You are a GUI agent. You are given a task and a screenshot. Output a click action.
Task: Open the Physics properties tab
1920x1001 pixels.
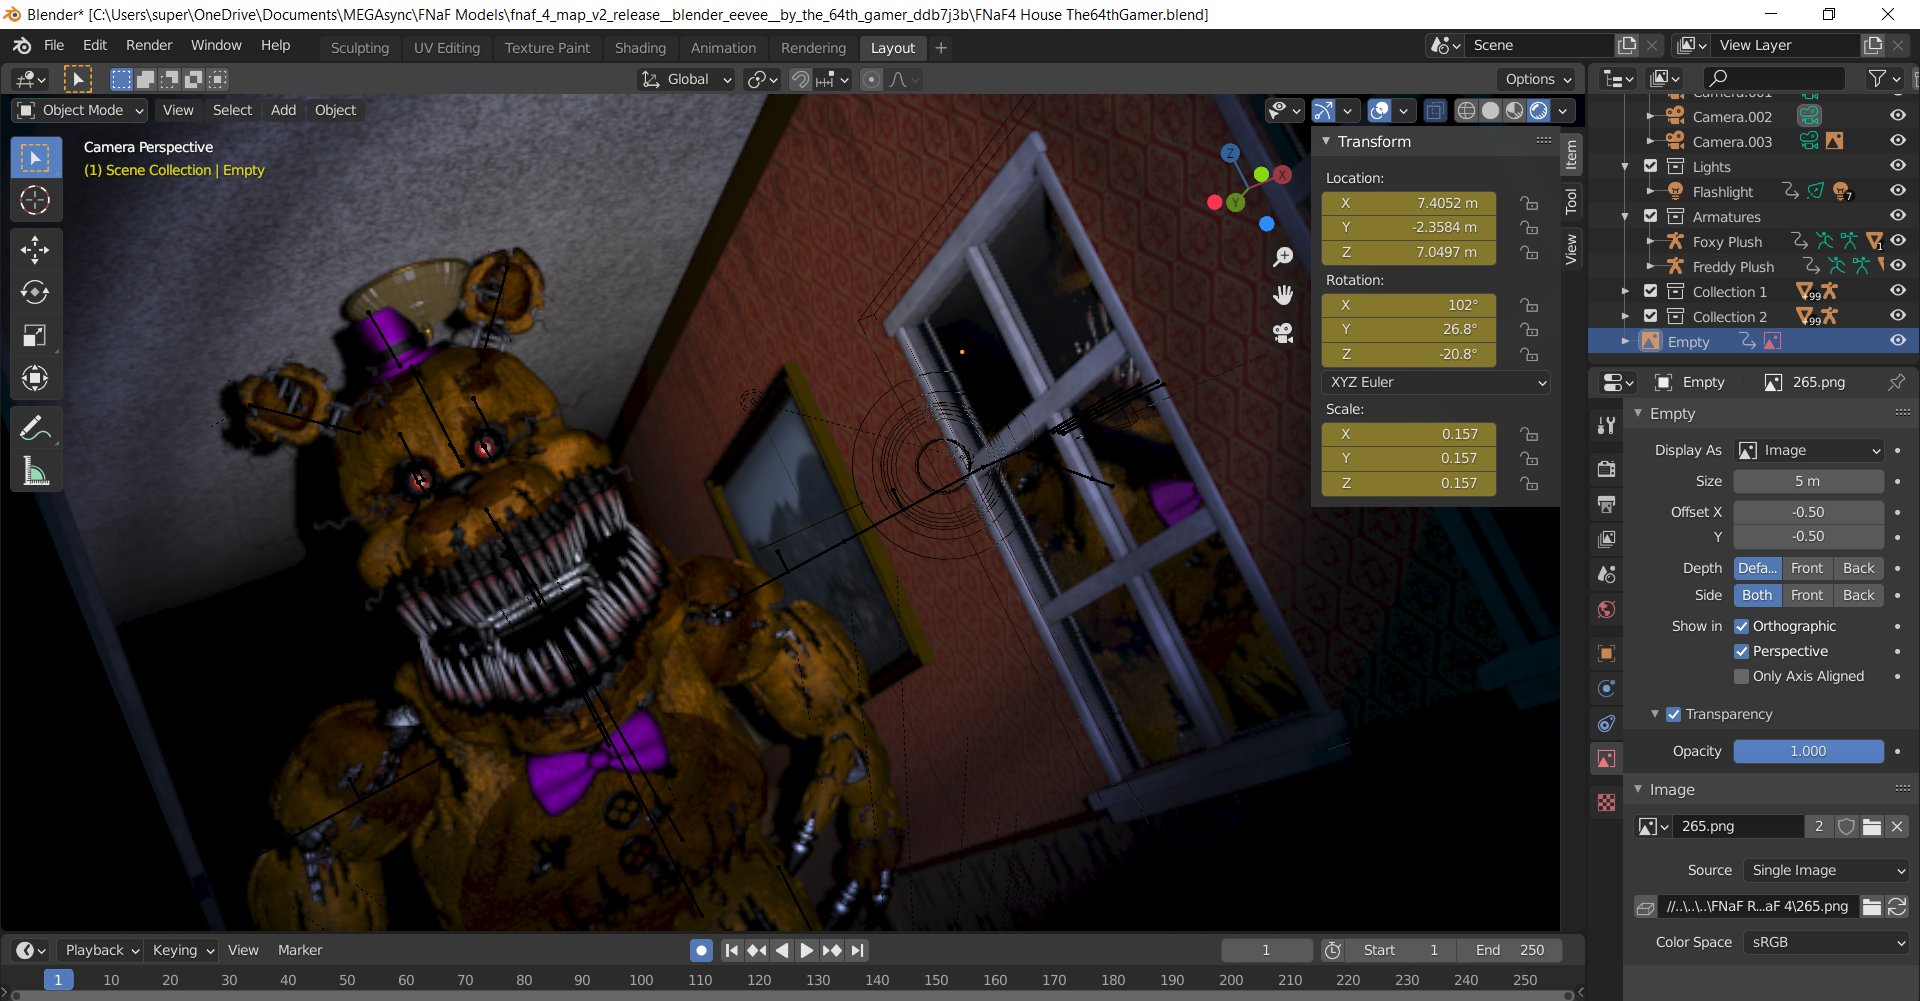click(1606, 689)
